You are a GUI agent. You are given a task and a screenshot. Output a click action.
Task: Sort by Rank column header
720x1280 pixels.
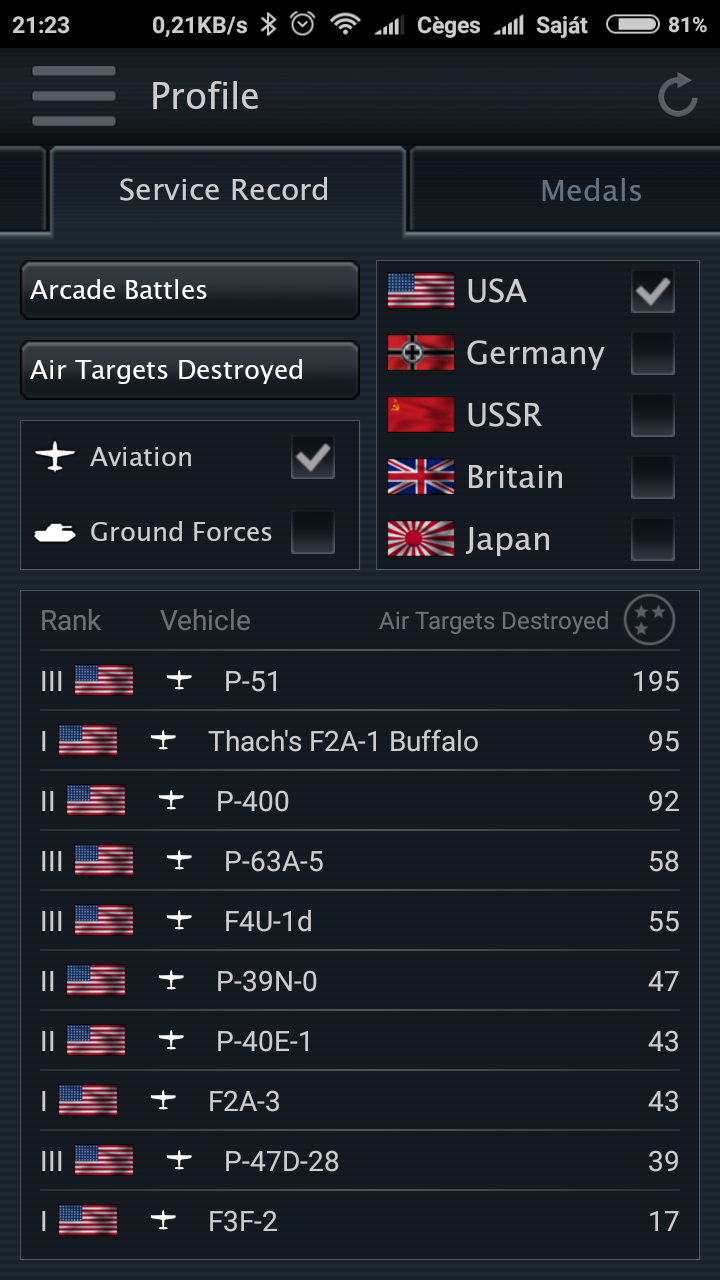point(70,620)
